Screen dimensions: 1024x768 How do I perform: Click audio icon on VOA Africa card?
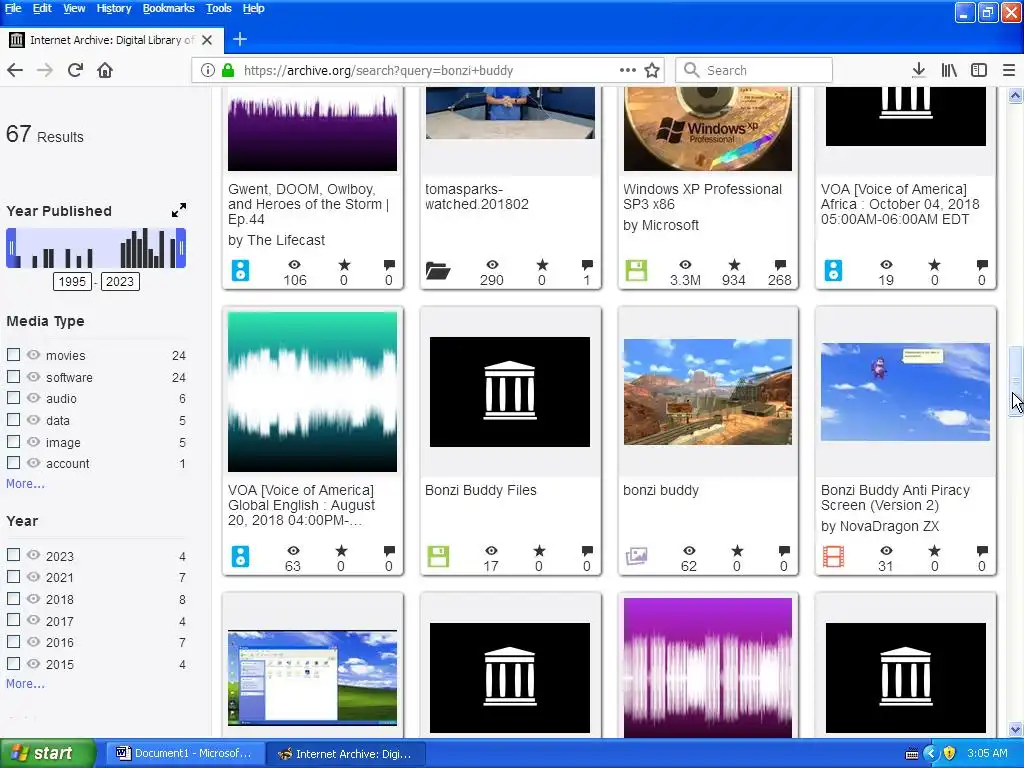(833, 270)
